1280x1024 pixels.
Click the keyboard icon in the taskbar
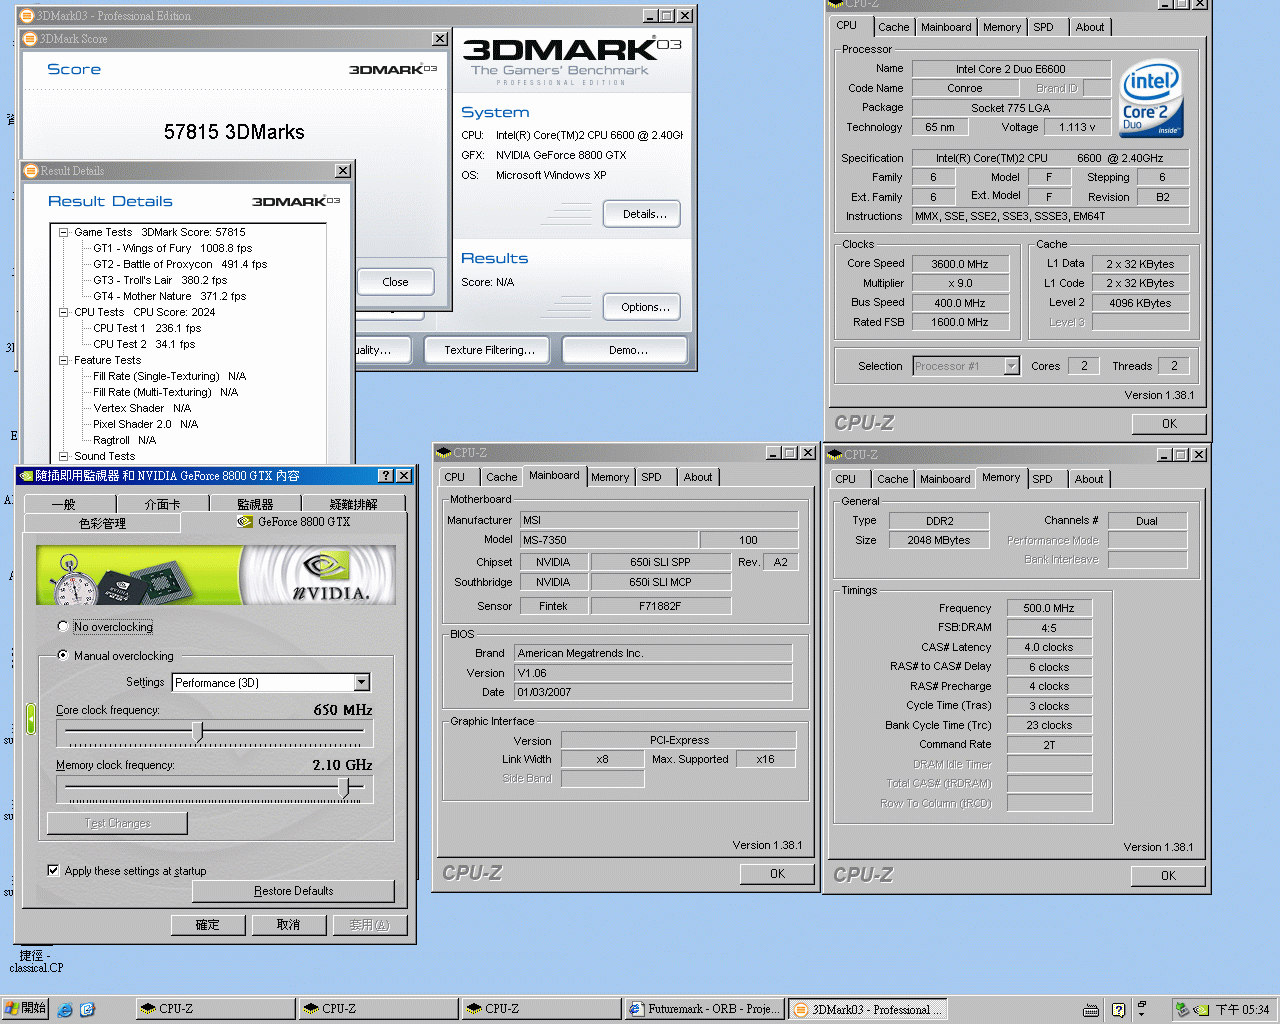tap(1091, 1010)
